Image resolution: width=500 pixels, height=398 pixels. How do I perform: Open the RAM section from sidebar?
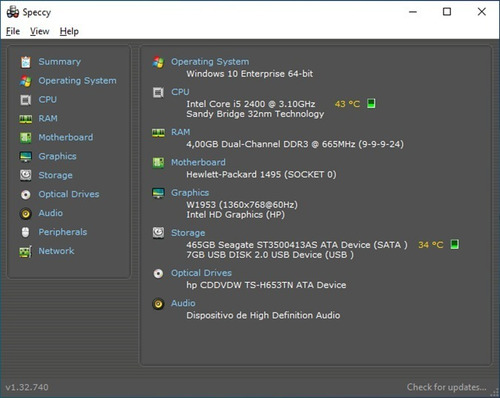(x=48, y=118)
